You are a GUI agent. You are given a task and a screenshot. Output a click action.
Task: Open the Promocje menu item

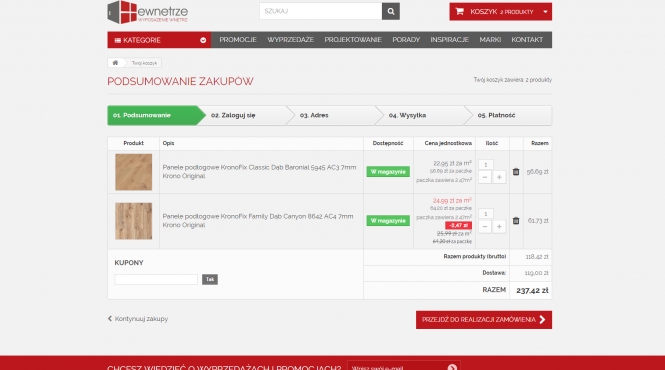238,40
